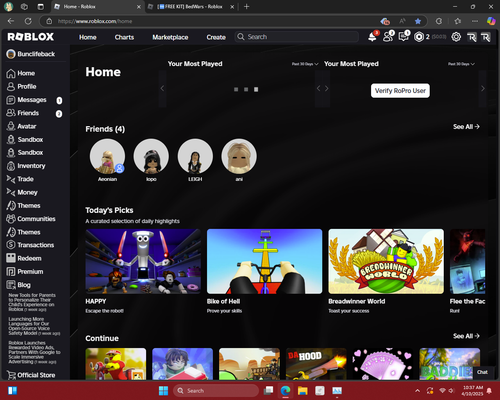Click See All next to Friends
The image size is (500, 400).
click(466, 127)
